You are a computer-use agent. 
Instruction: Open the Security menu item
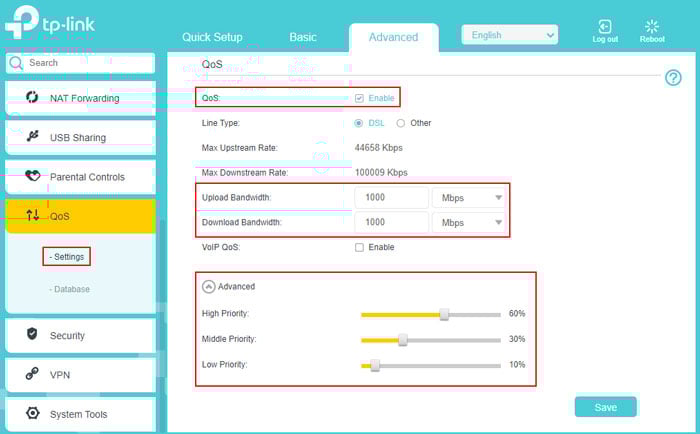[x=81, y=335]
